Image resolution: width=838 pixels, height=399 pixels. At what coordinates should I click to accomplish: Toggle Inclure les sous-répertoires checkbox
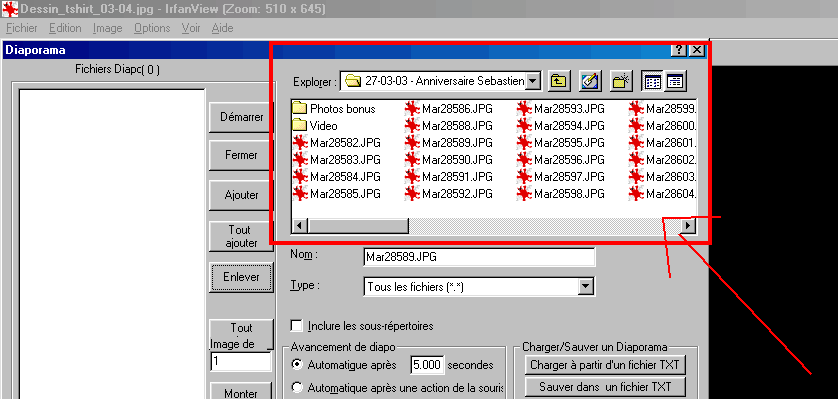click(296, 325)
